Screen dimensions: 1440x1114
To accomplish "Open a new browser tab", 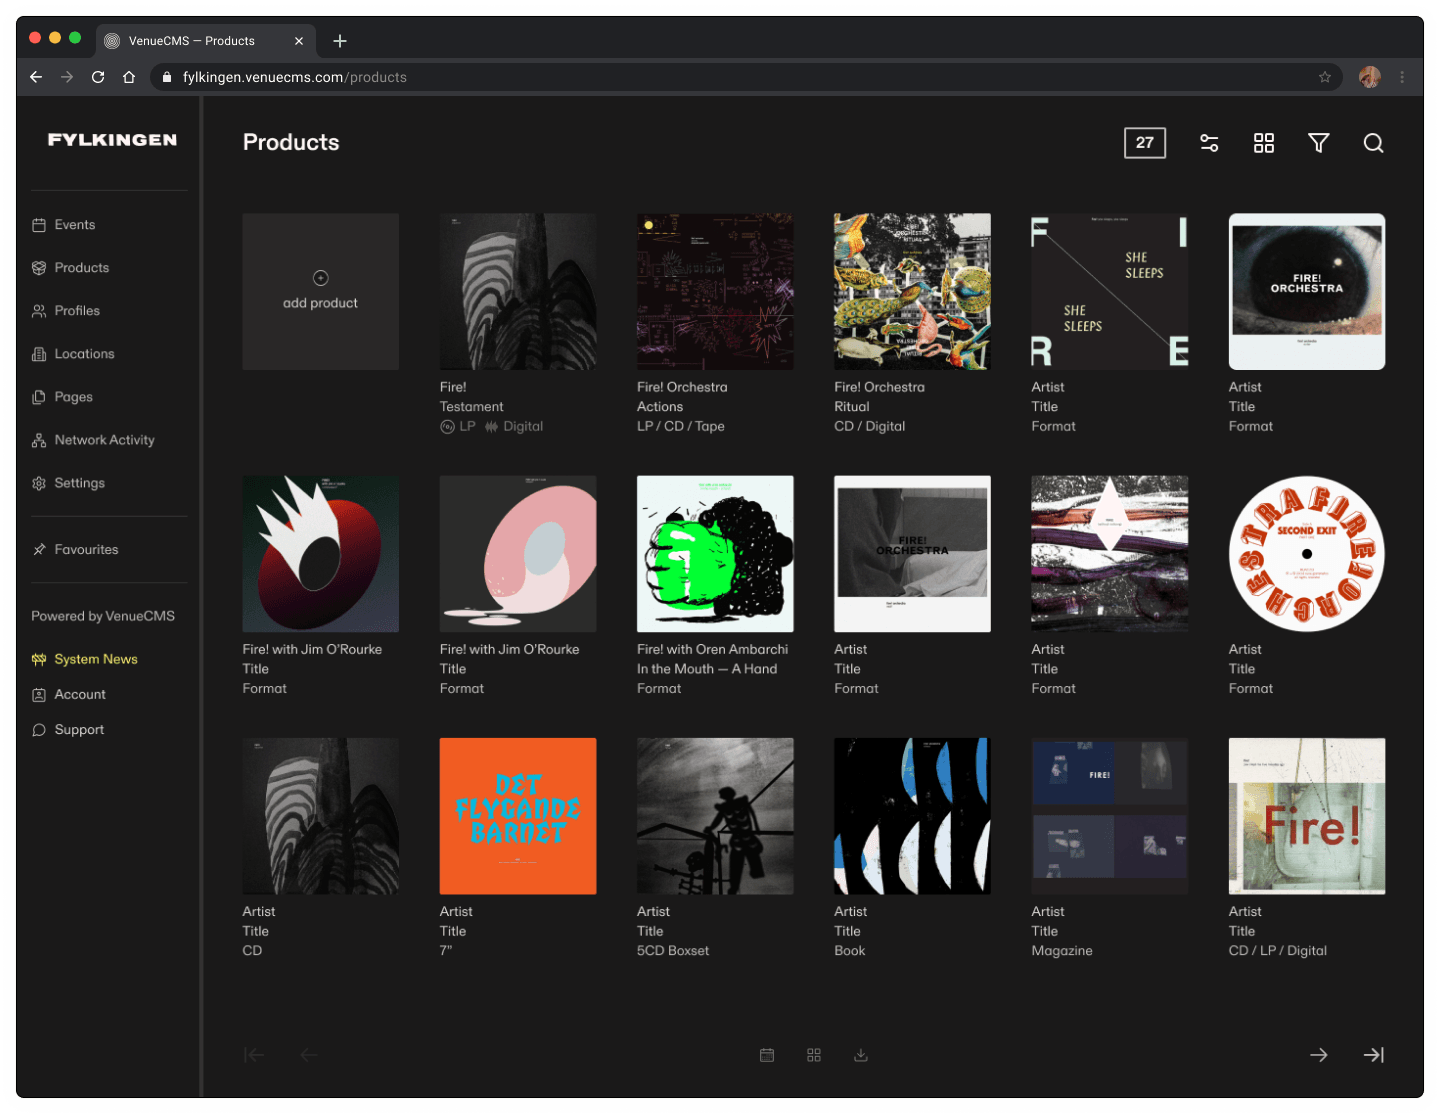I will click(340, 41).
